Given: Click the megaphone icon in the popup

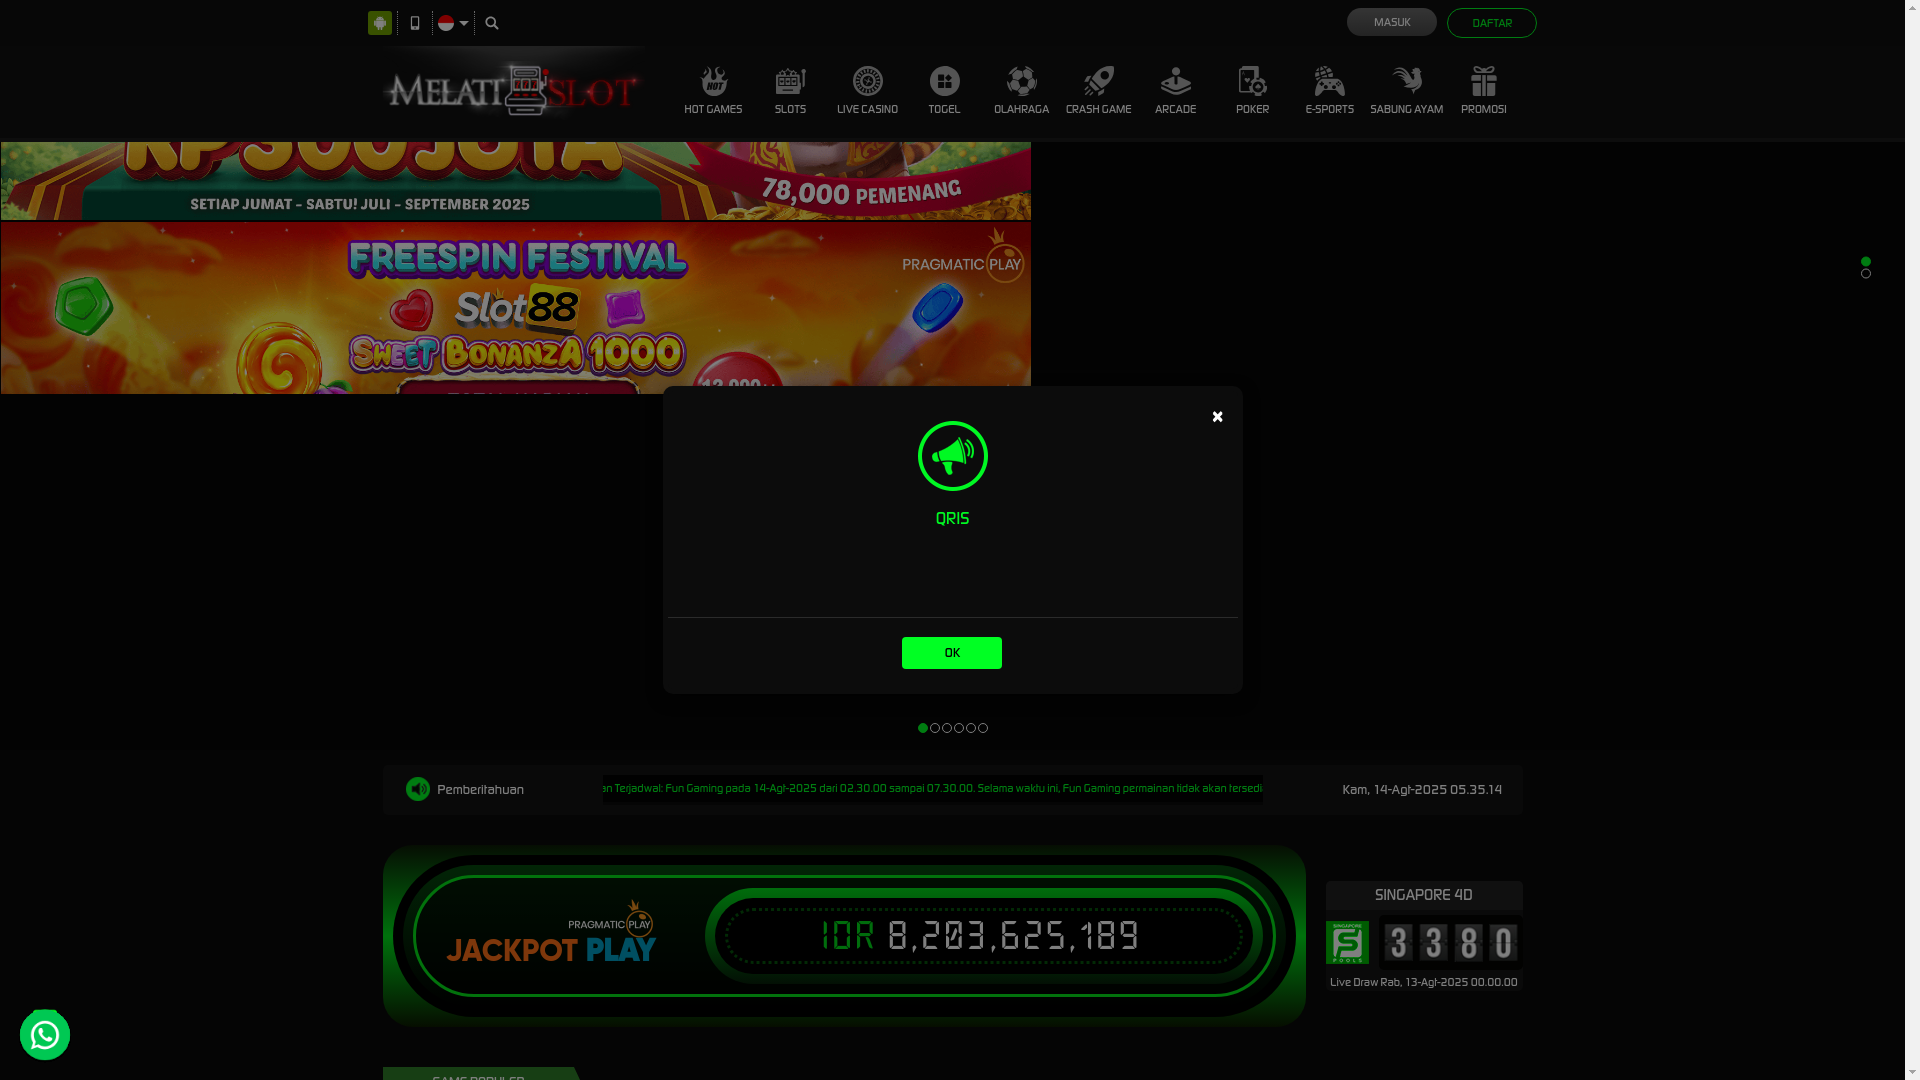Looking at the screenshot, I should [952, 456].
